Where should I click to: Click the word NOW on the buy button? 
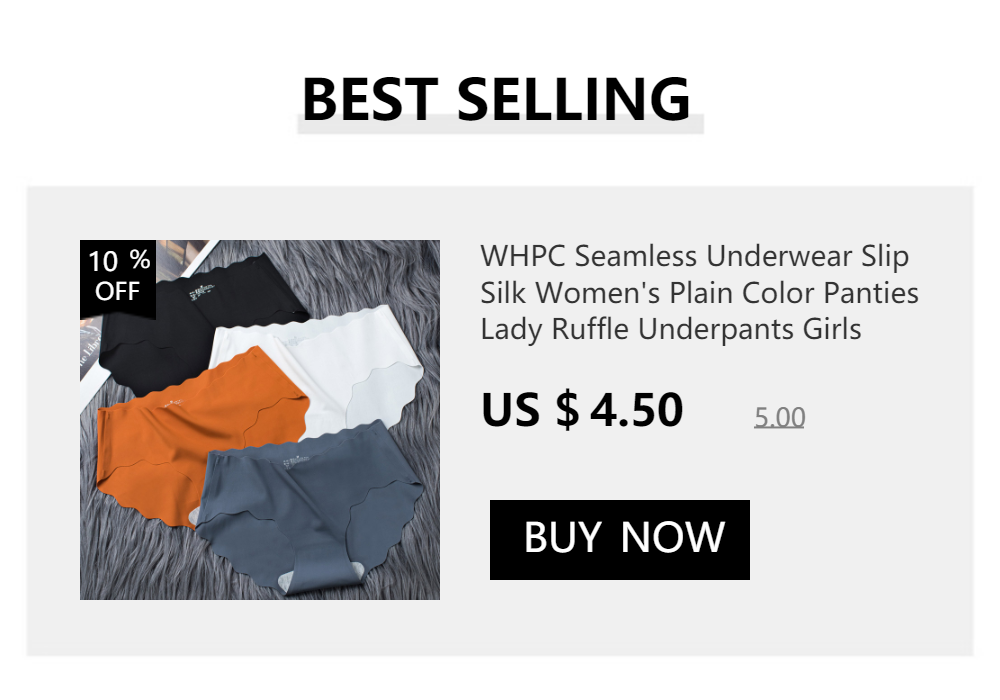coord(673,537)
